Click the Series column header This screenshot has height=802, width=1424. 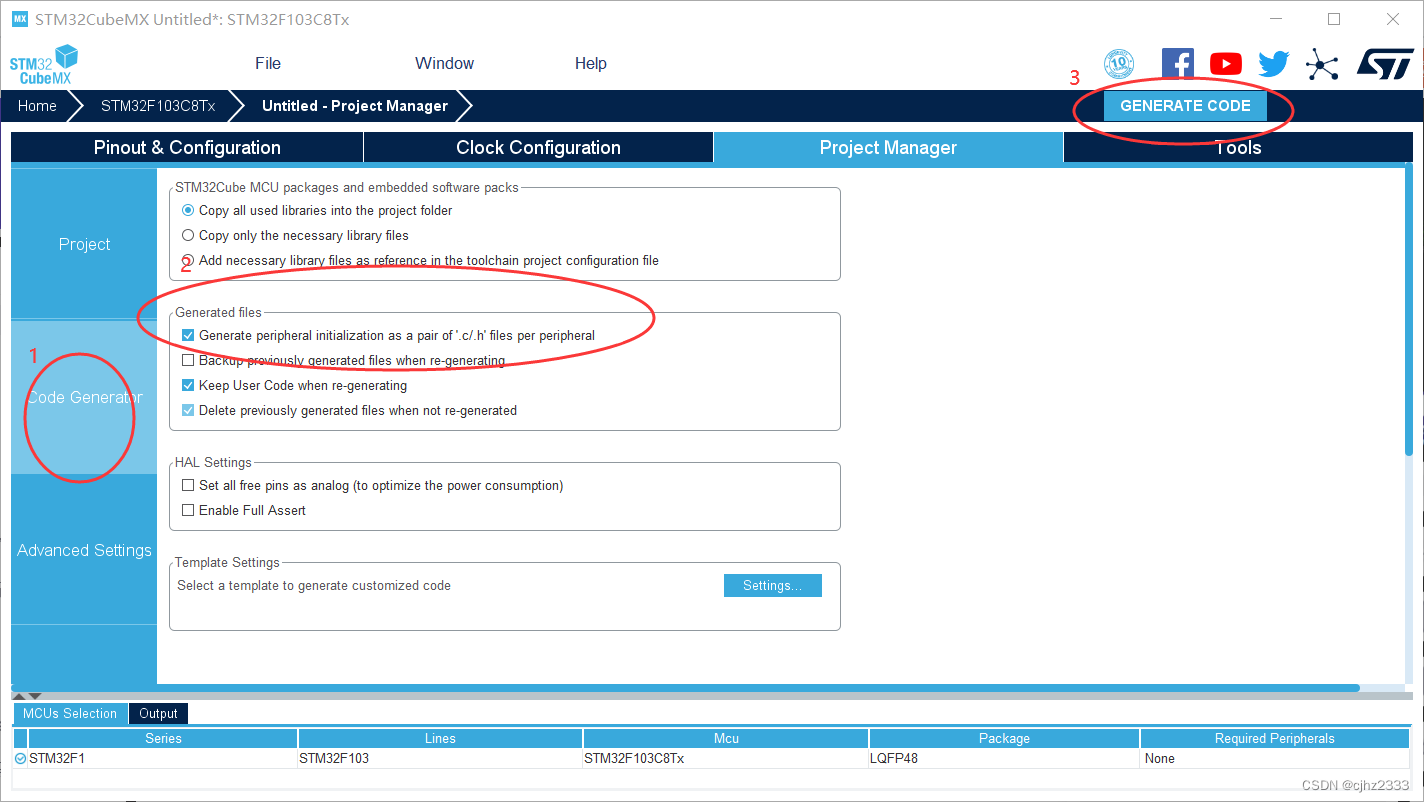(163, 739)
